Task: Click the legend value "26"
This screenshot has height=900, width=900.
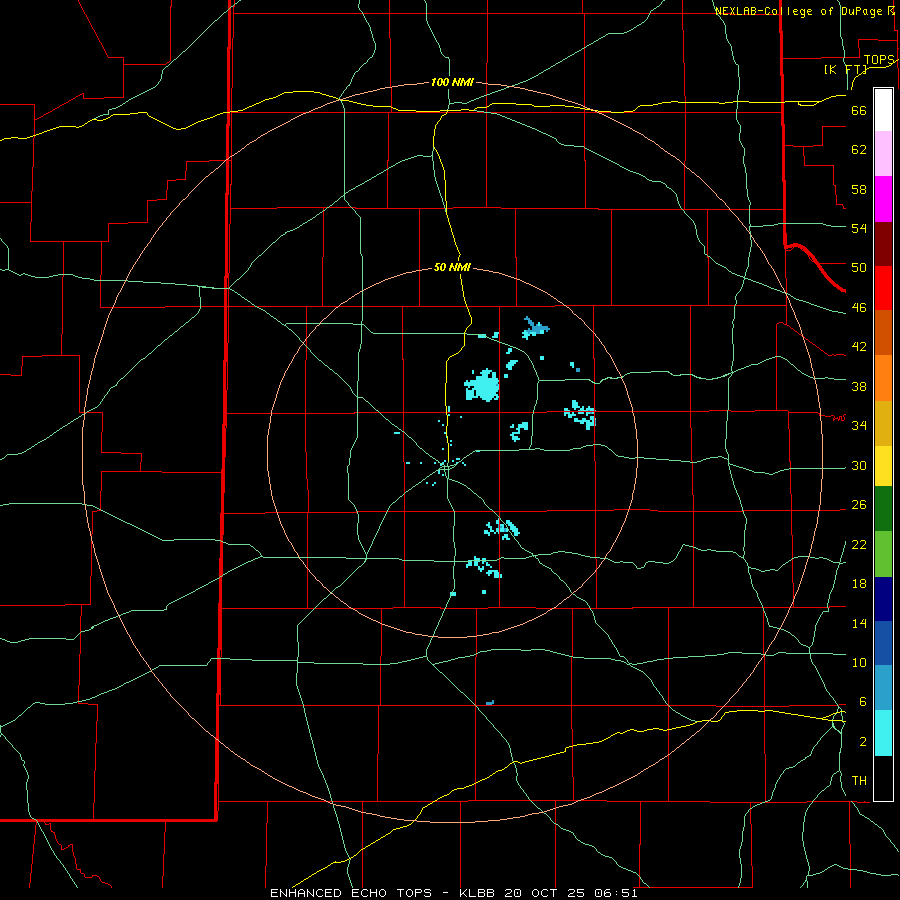Action: pyautogui.click(x=859, y=505)
